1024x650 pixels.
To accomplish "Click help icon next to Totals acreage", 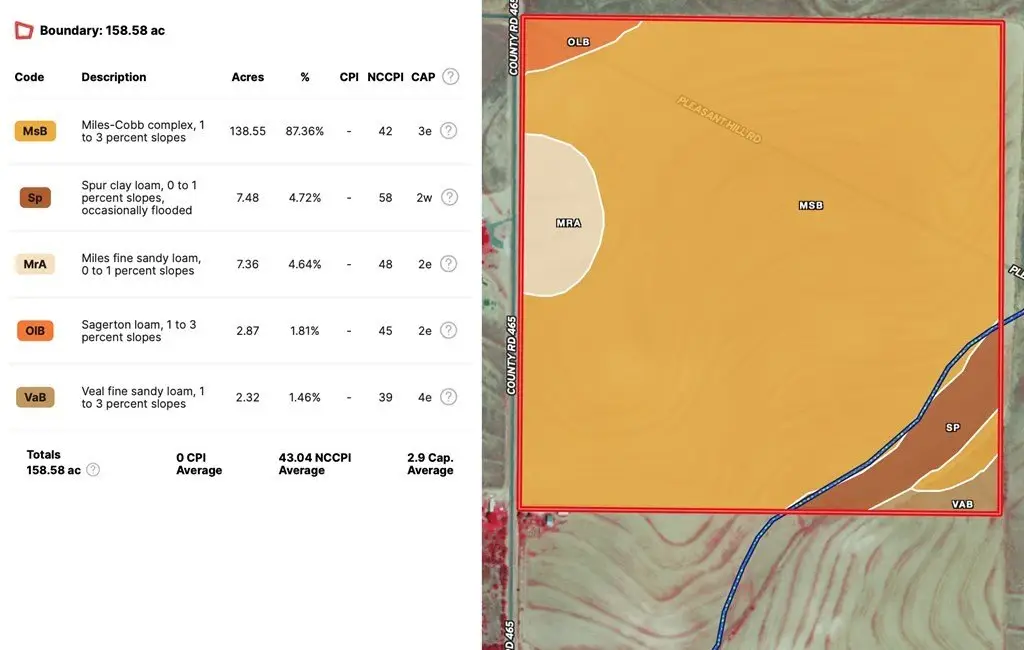I will 93,469.
